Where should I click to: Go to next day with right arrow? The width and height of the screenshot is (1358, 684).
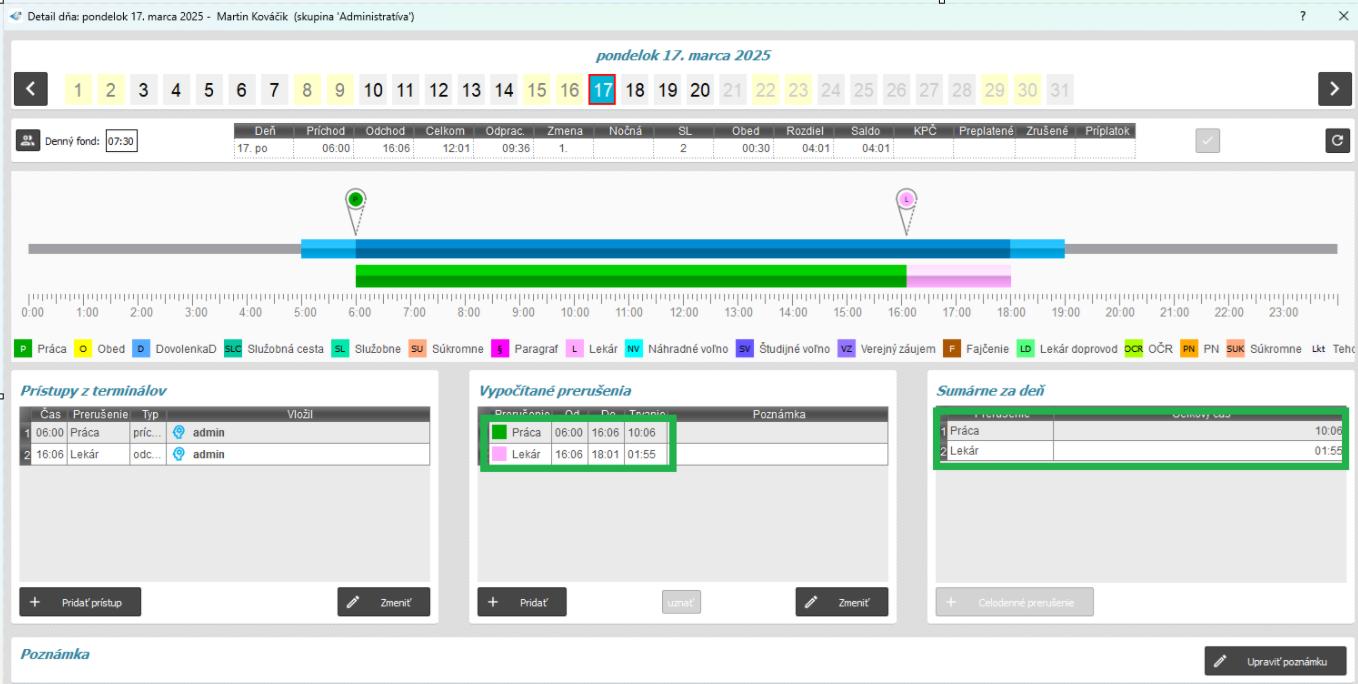pos(1334,90)
